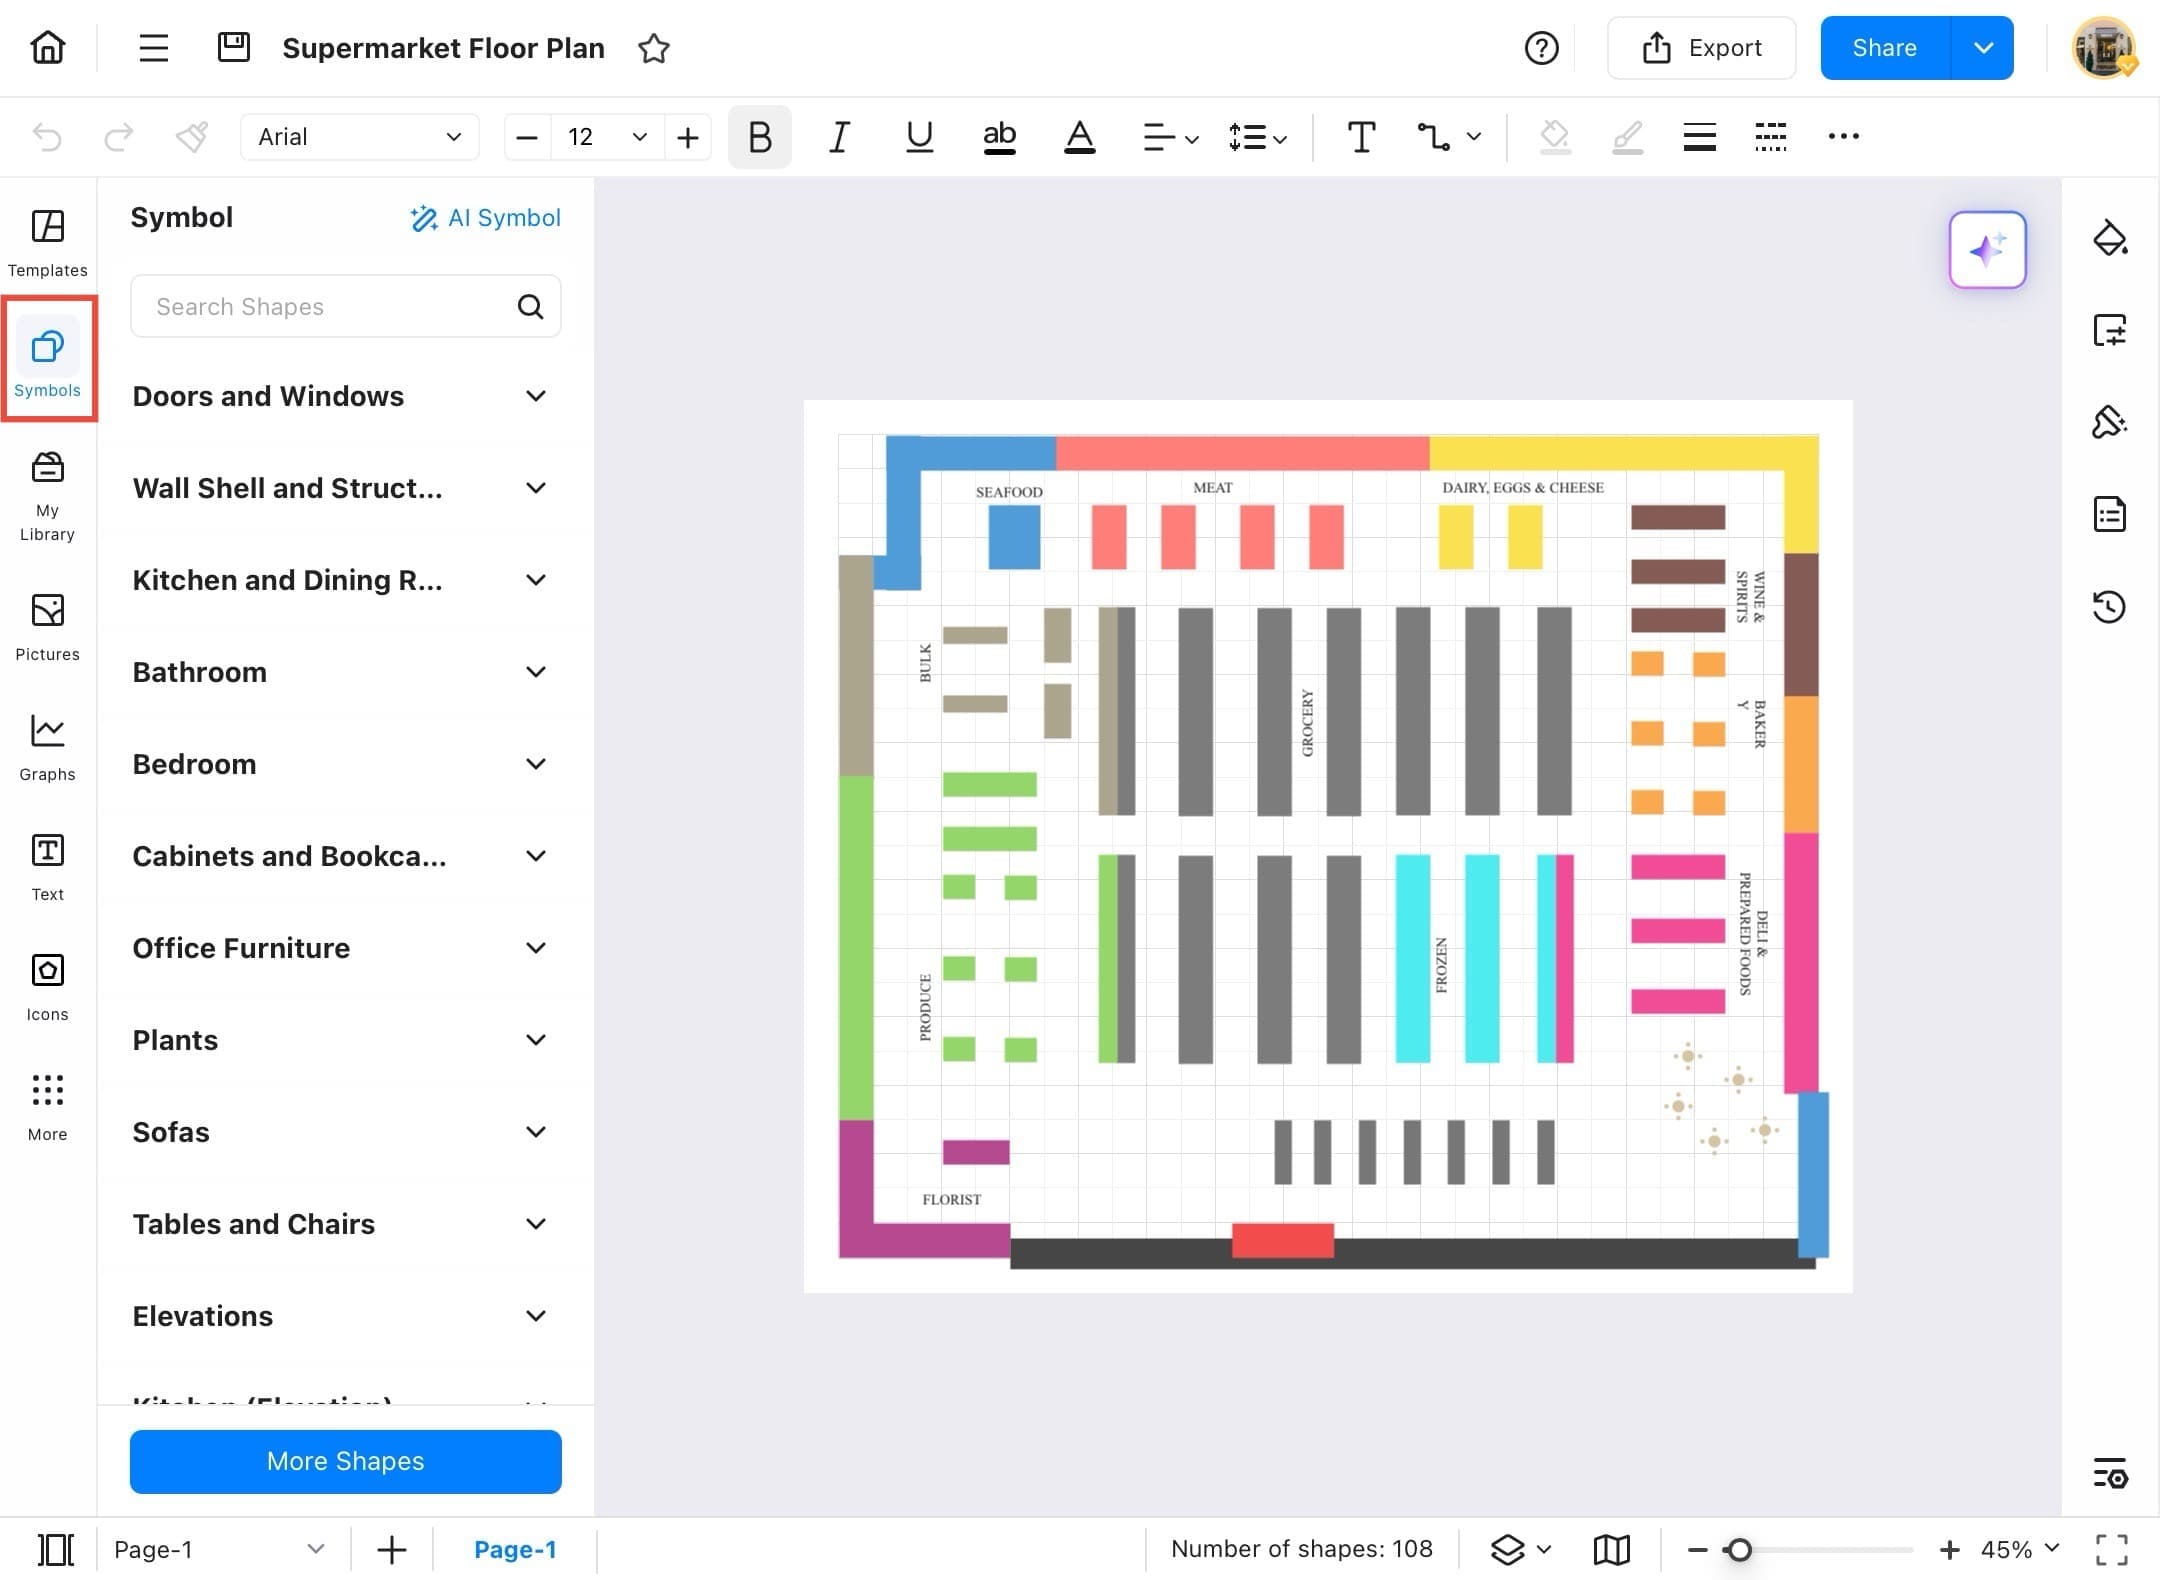This screenshot has height=1580, width=2160.
Task: Open the hamburger menu
Action: 152,47
